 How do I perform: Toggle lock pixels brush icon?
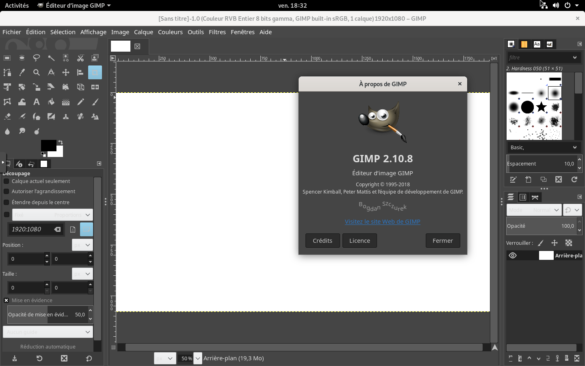(541, 243)
